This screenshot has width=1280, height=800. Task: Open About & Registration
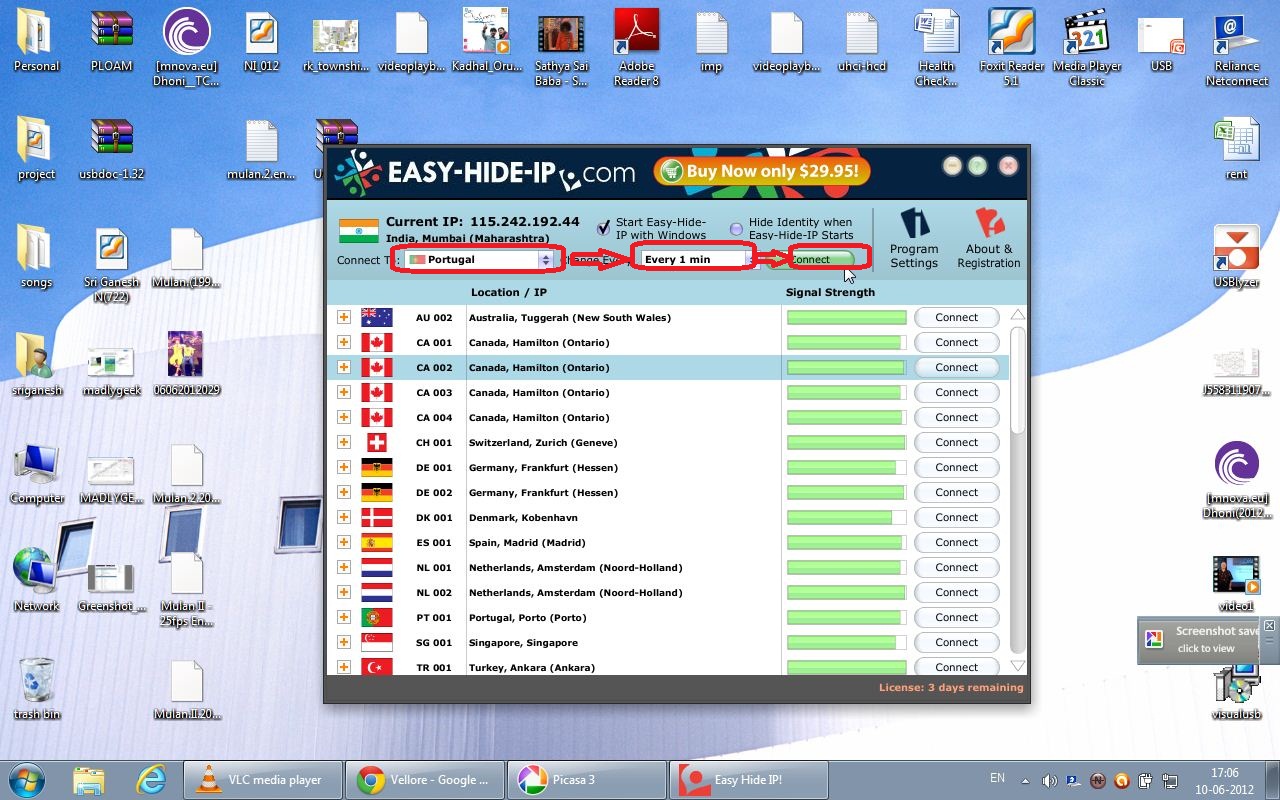988,239
